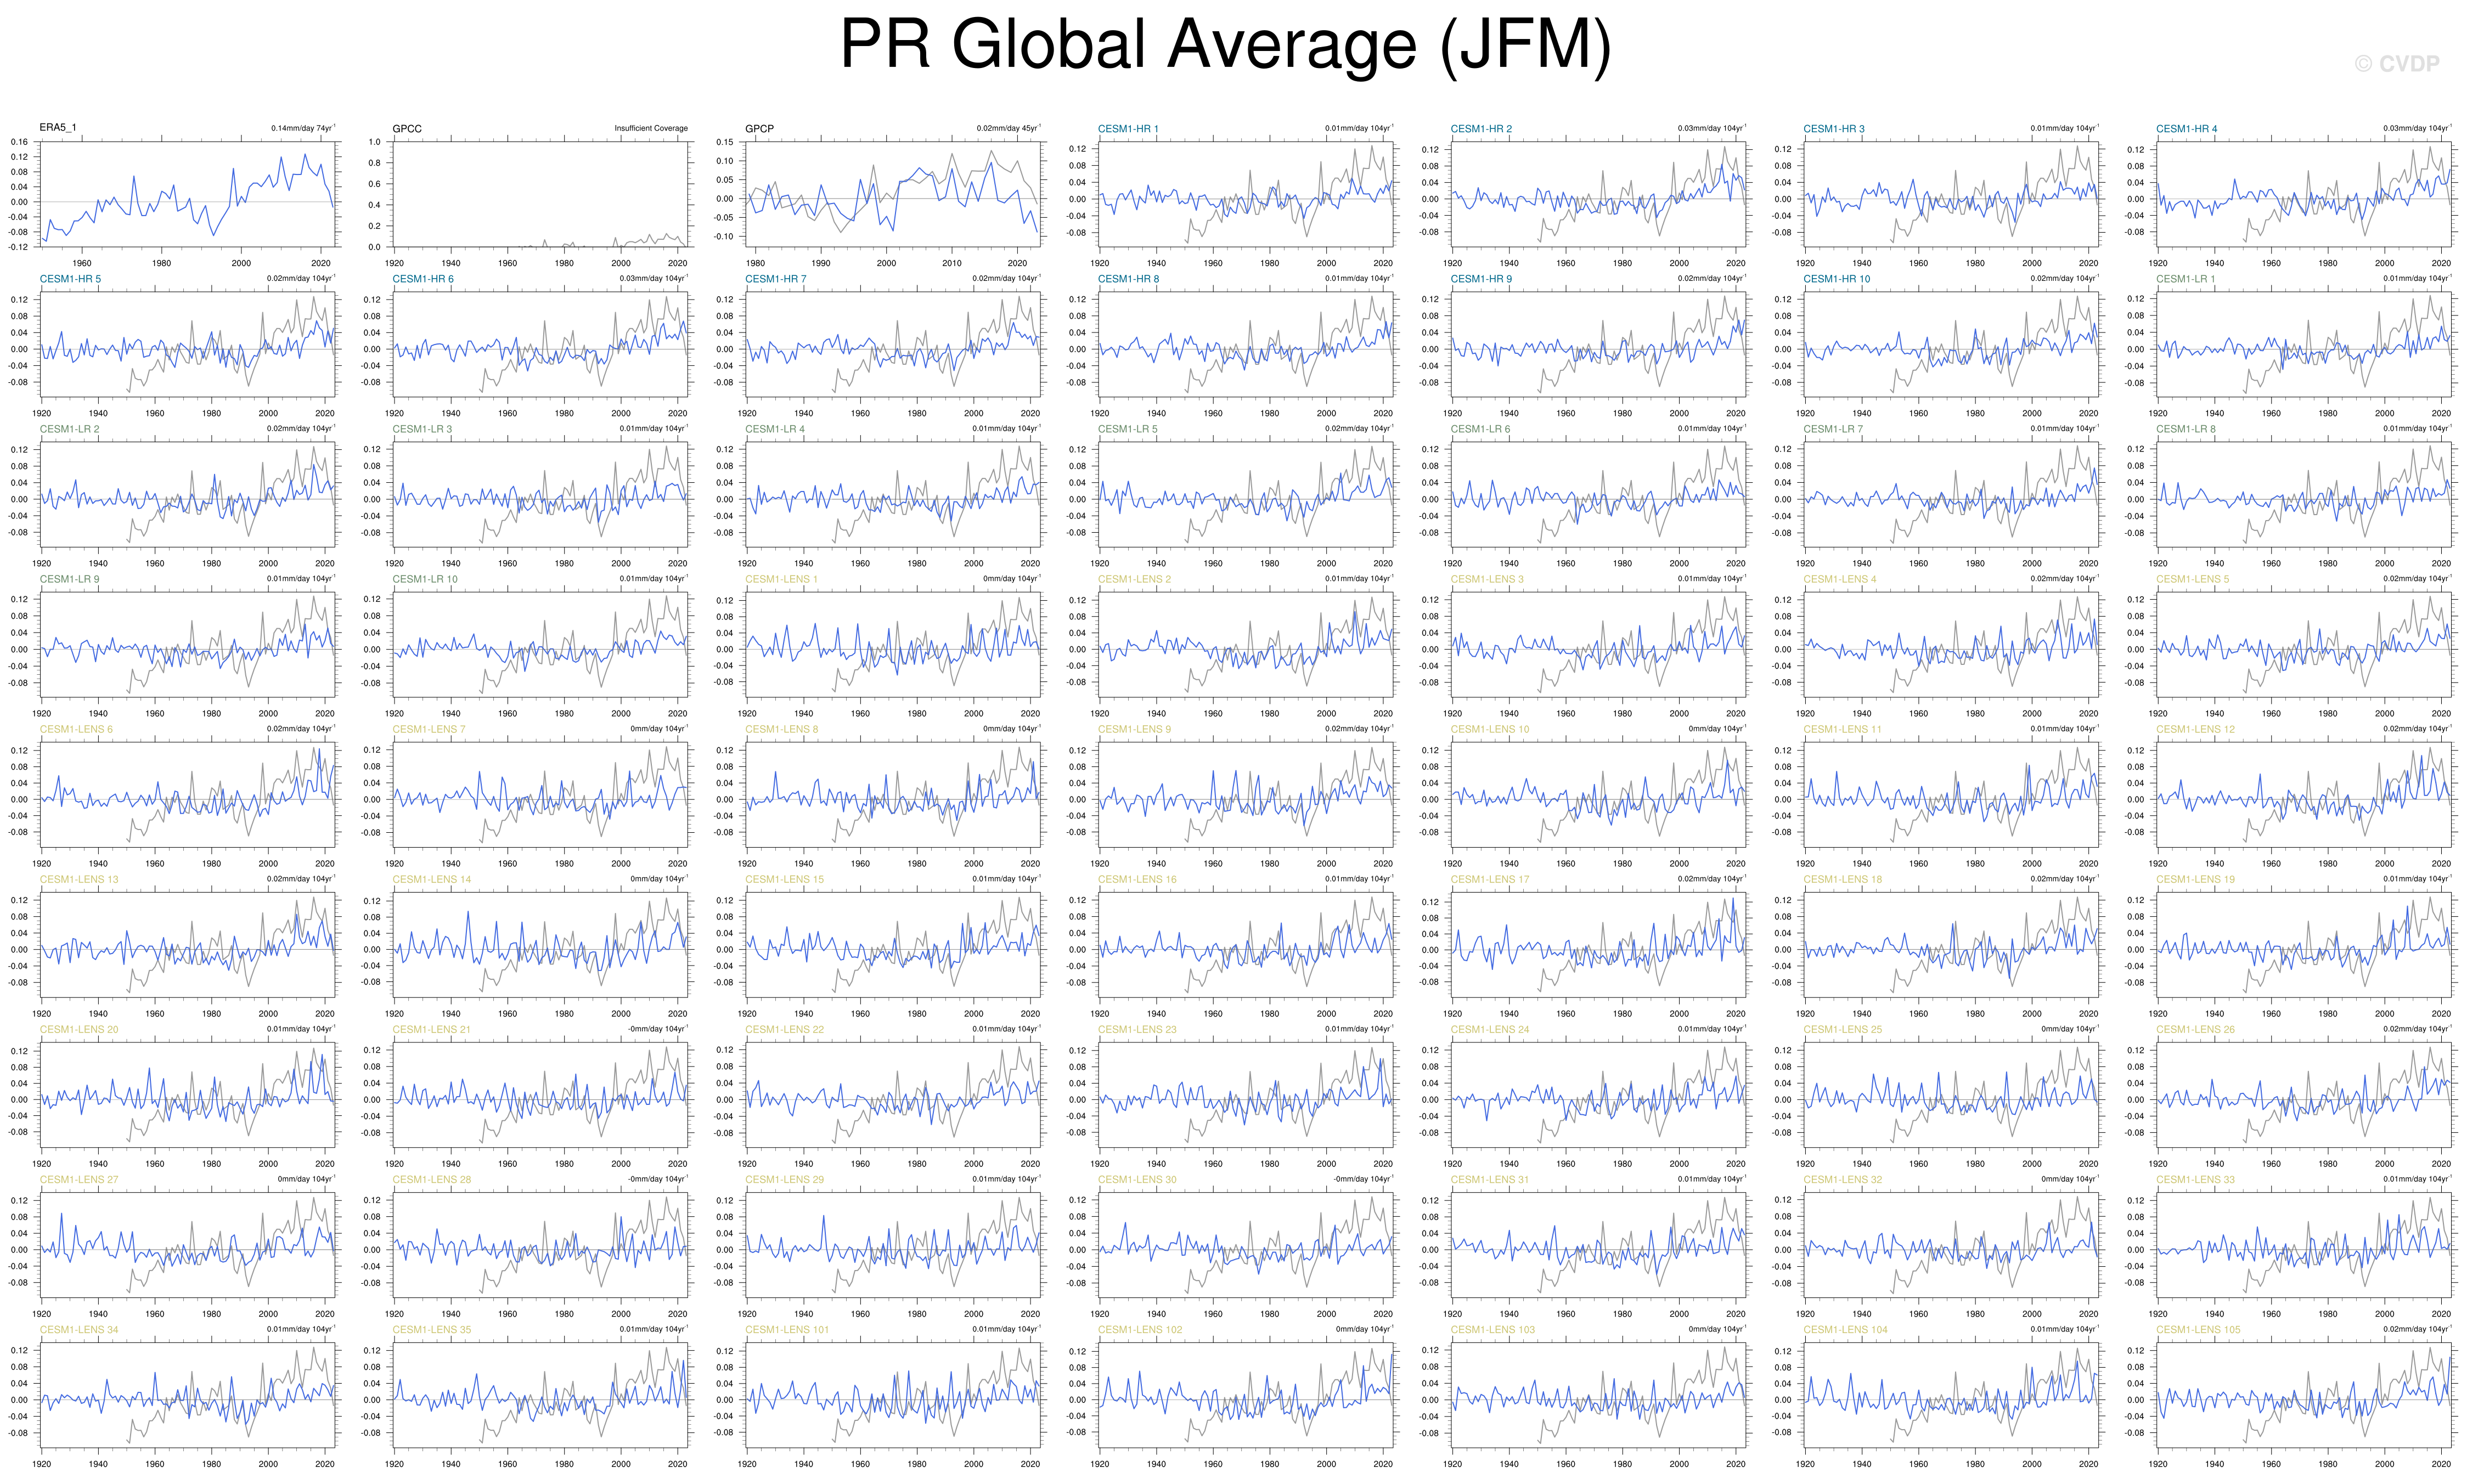Open the CESM1-LR 1 plot
The height and width of the screenshot is (1484, 2467).
(x=2304, y=344)
